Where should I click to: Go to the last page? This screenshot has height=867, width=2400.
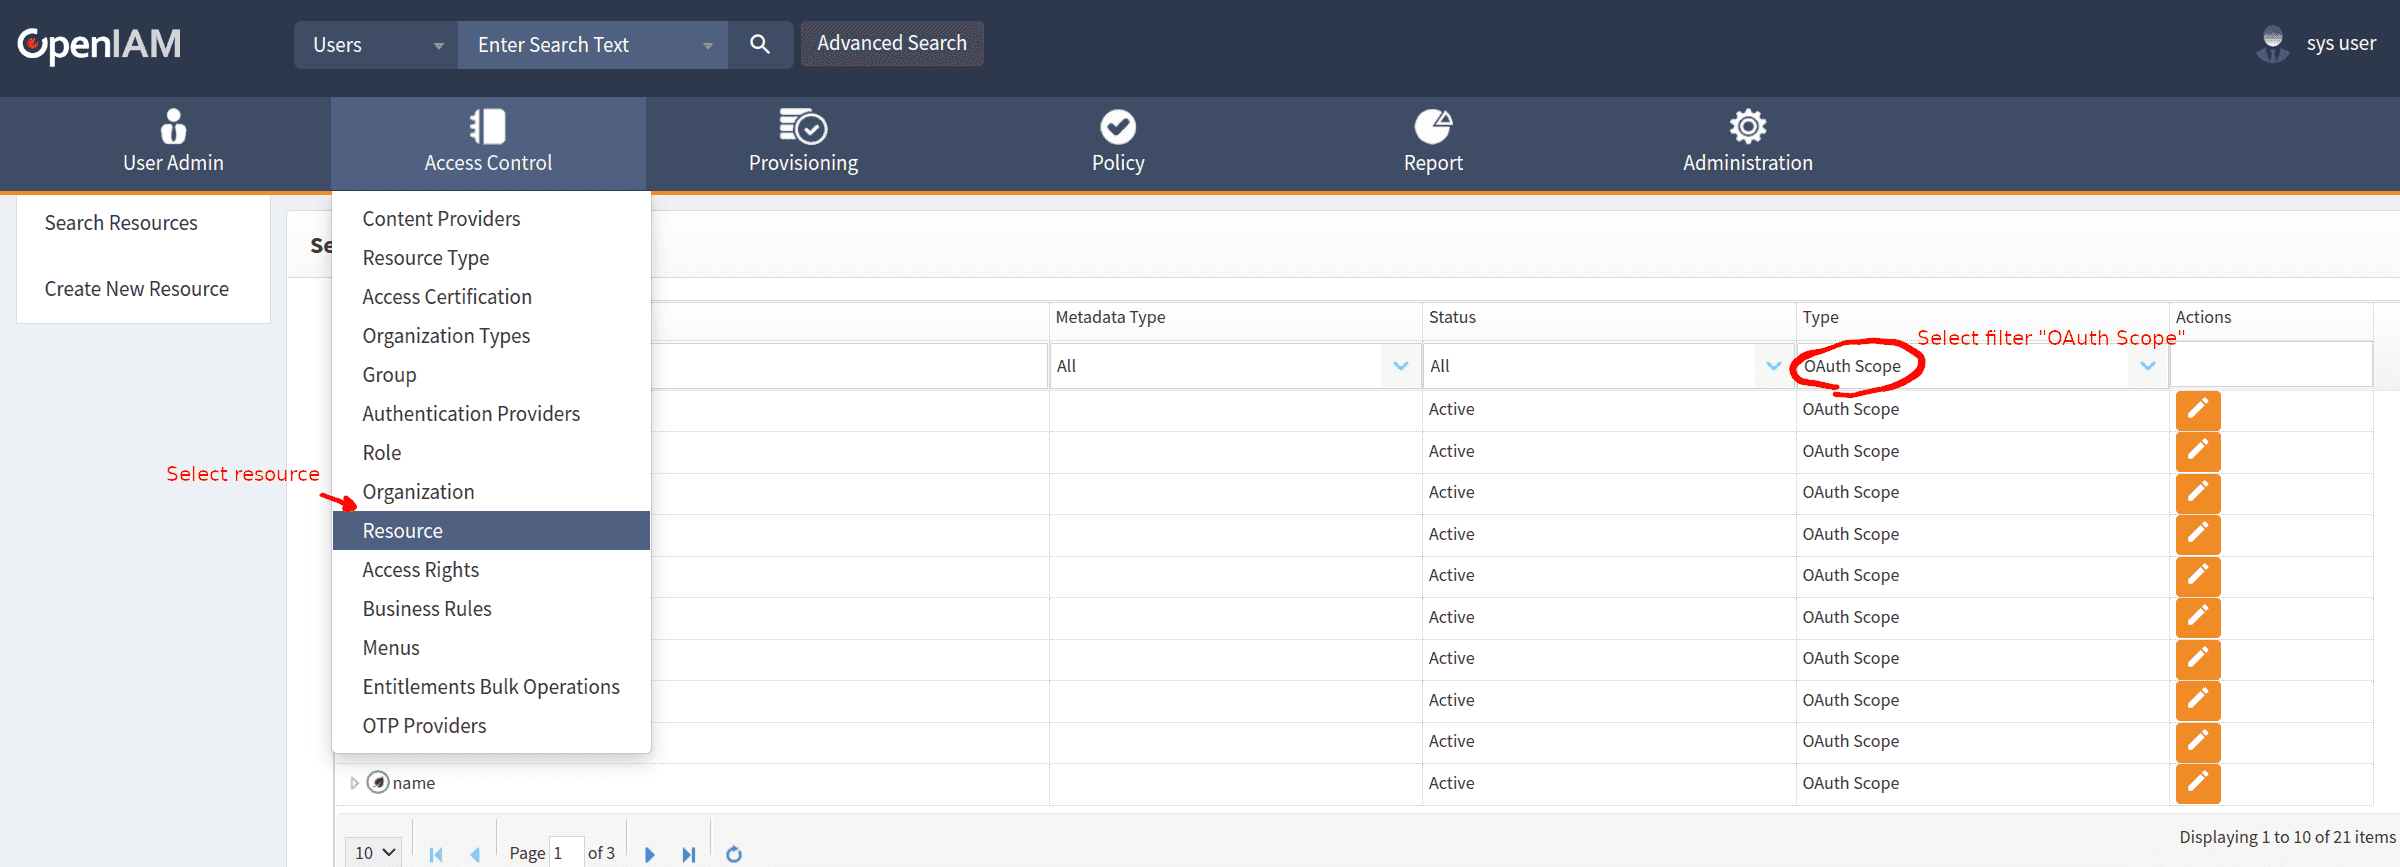click(x=689, y=854)
